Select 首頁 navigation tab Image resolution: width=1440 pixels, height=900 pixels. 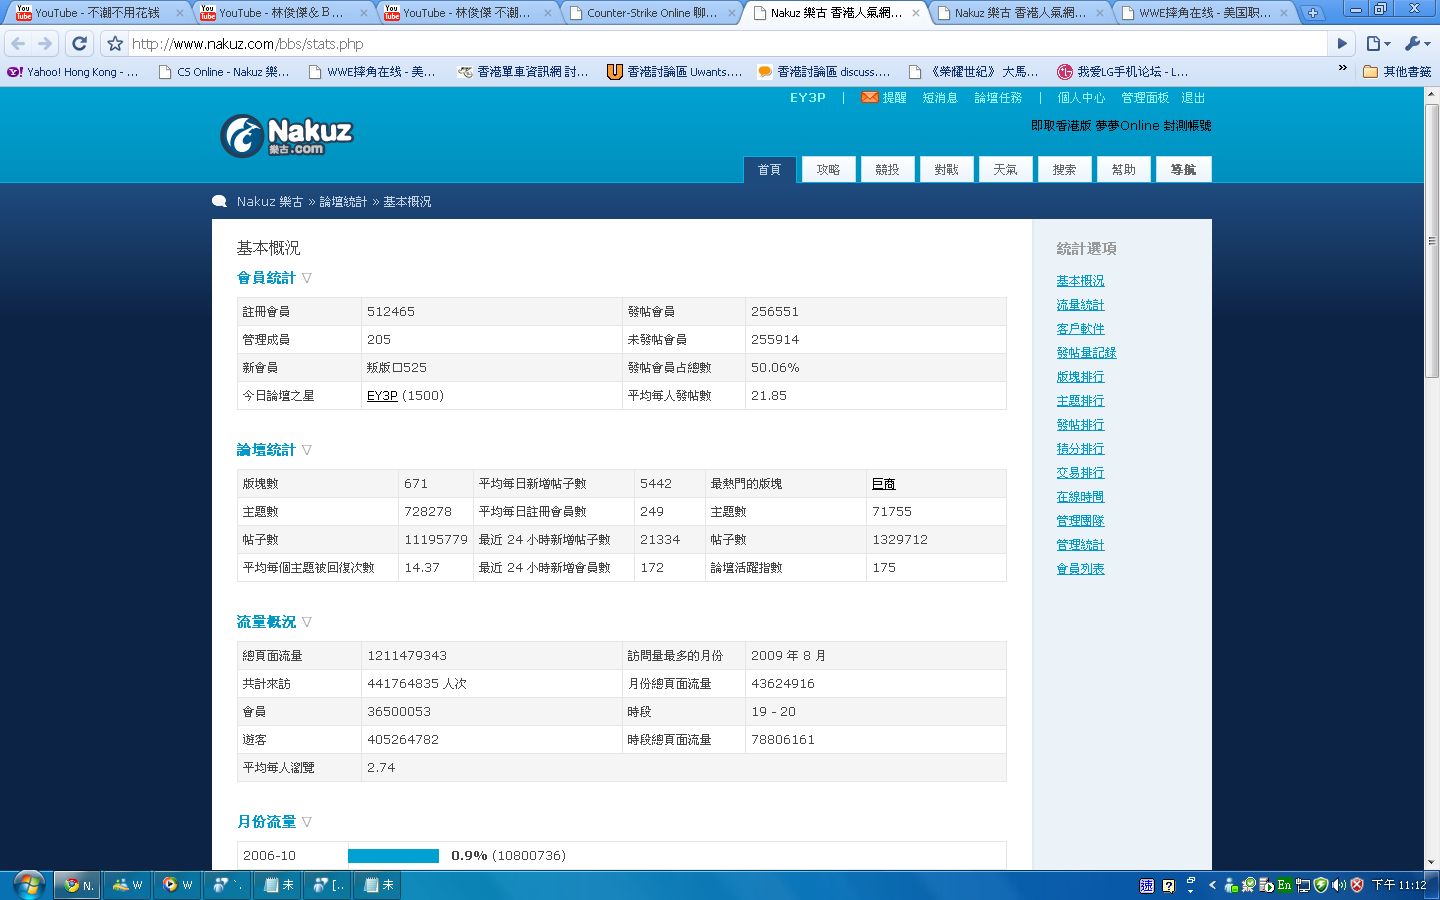(769, 169)
